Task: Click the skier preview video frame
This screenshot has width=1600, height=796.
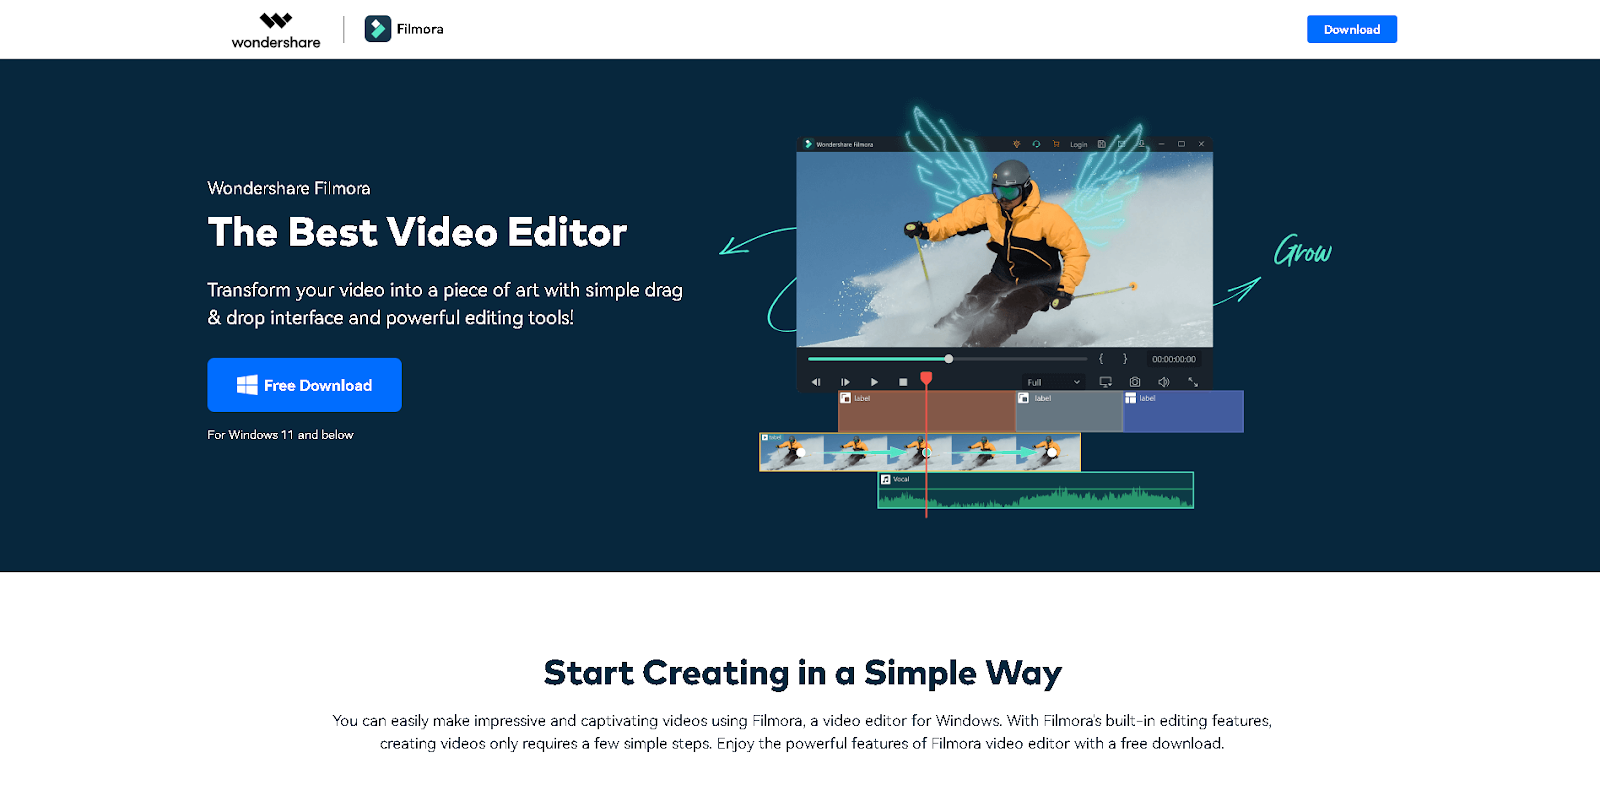Action: pos(1004,250)
